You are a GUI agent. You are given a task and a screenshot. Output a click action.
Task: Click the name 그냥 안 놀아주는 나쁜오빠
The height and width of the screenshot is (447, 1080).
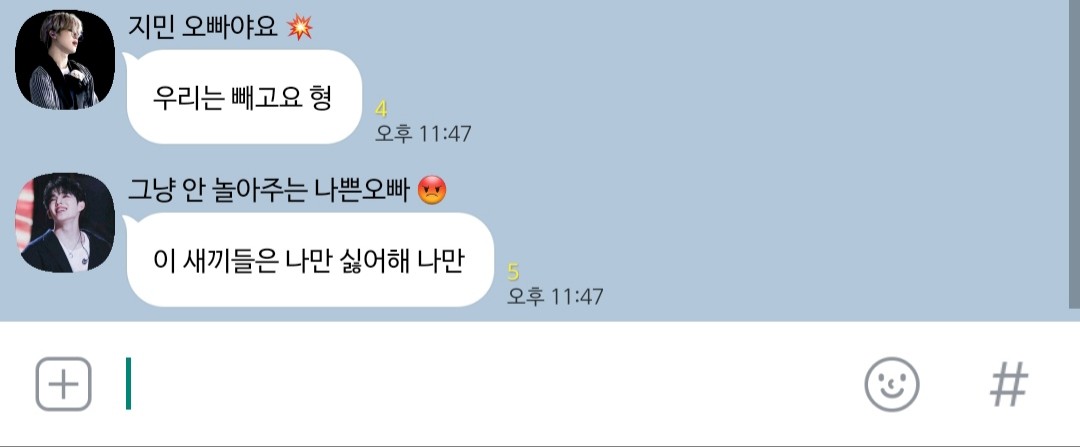tap(269, 190)
